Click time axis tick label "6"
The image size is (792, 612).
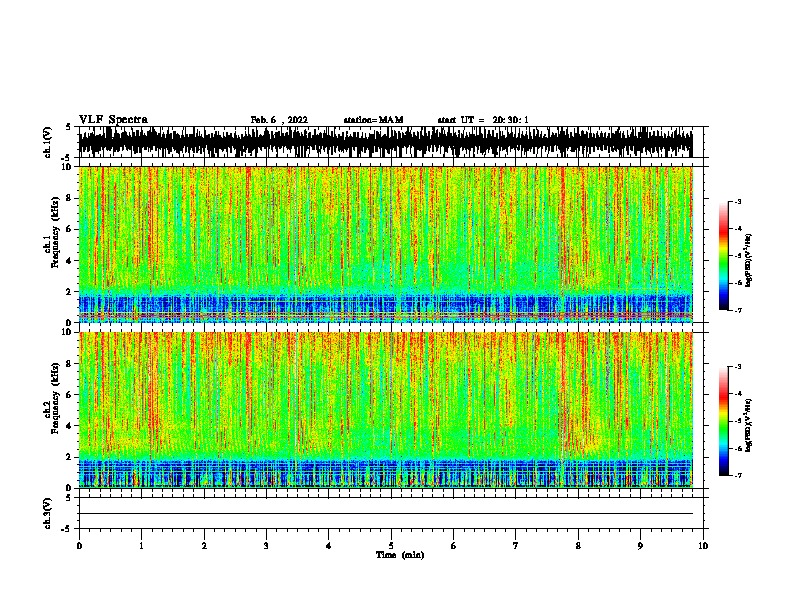[x=454, y=546]
